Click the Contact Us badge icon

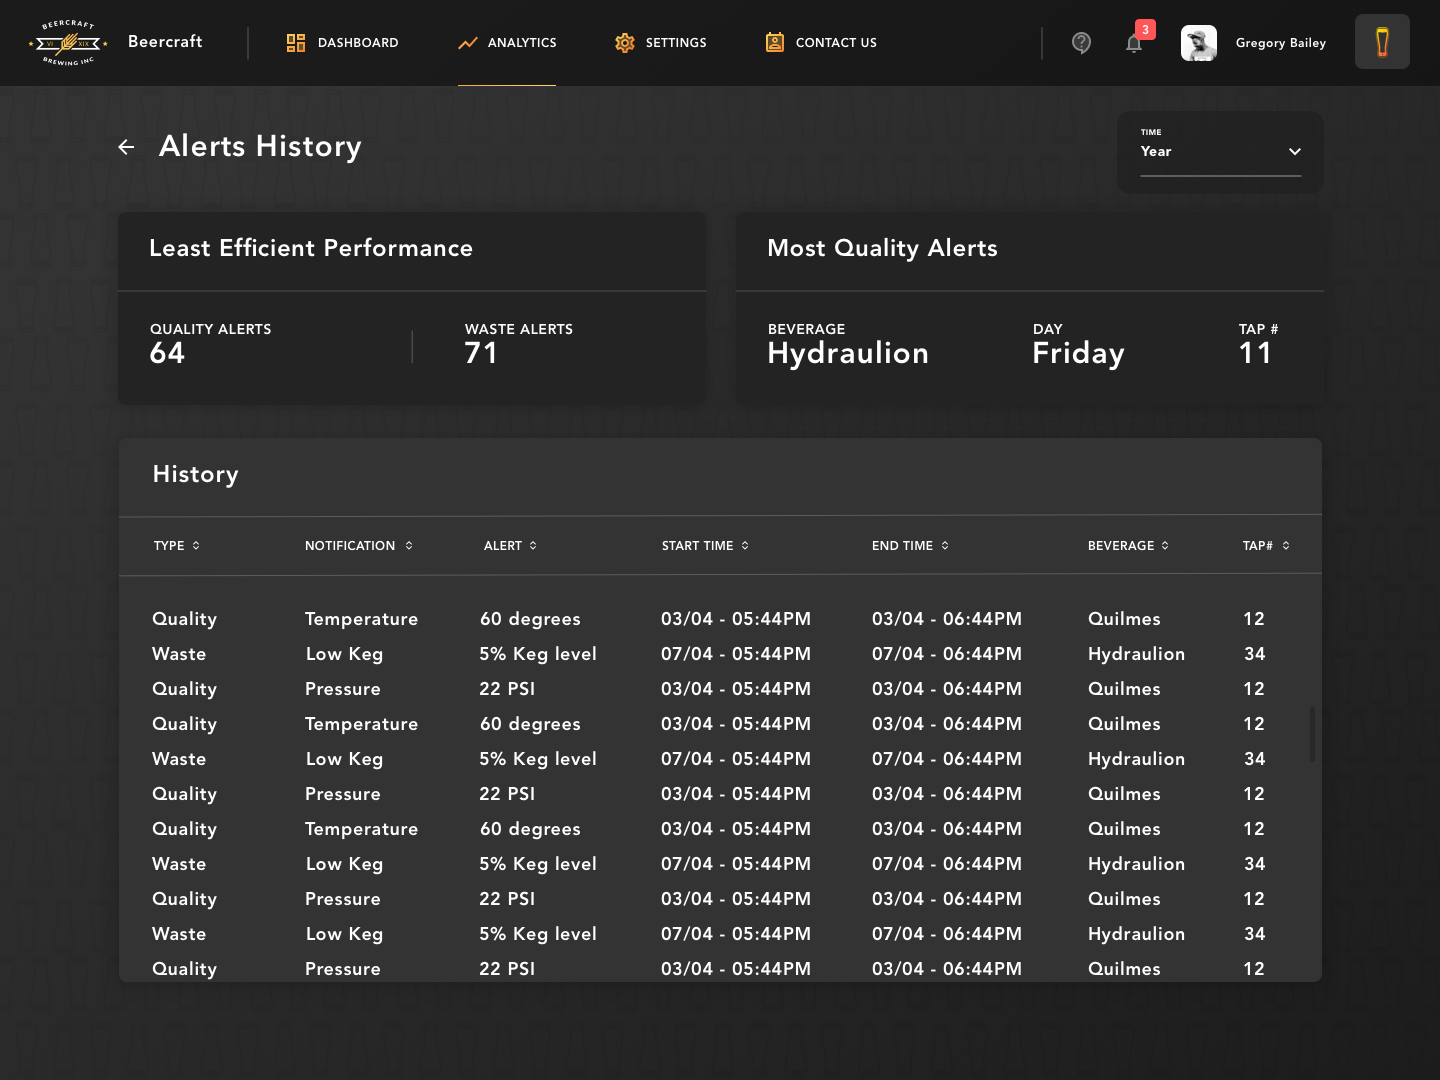[775, 42]
